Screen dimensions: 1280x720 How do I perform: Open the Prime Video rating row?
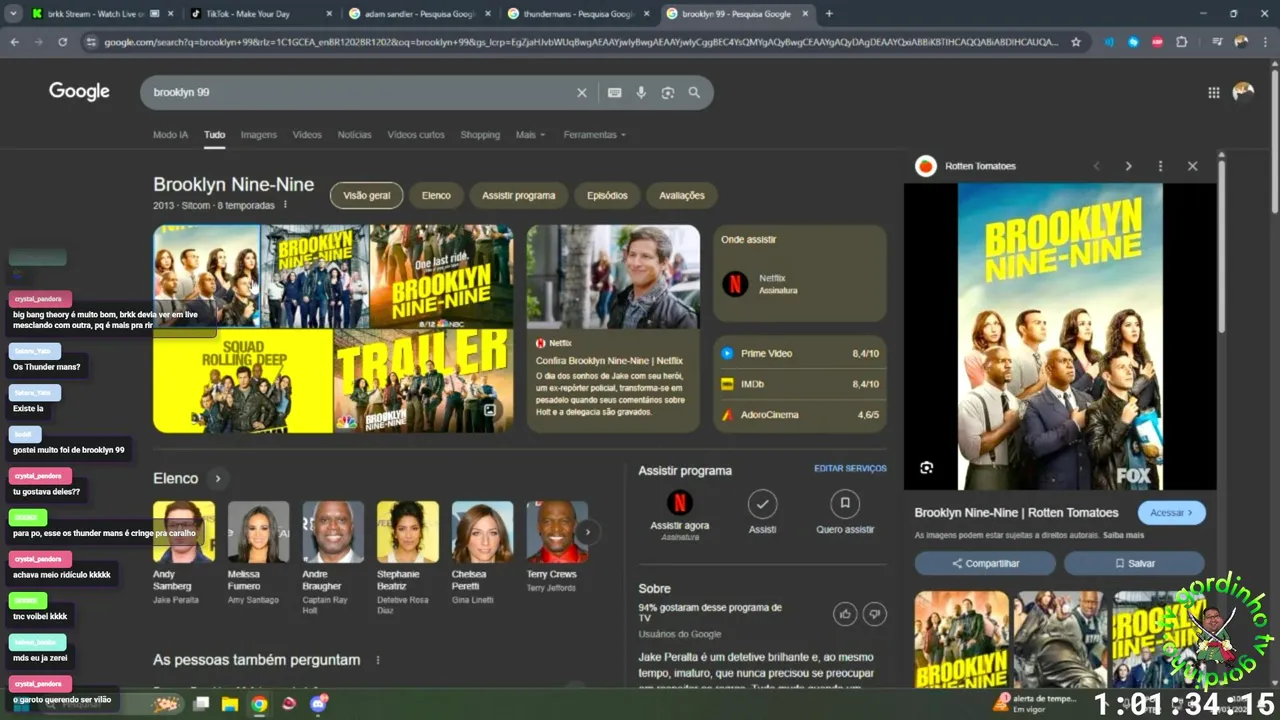(x=800, y=353)
